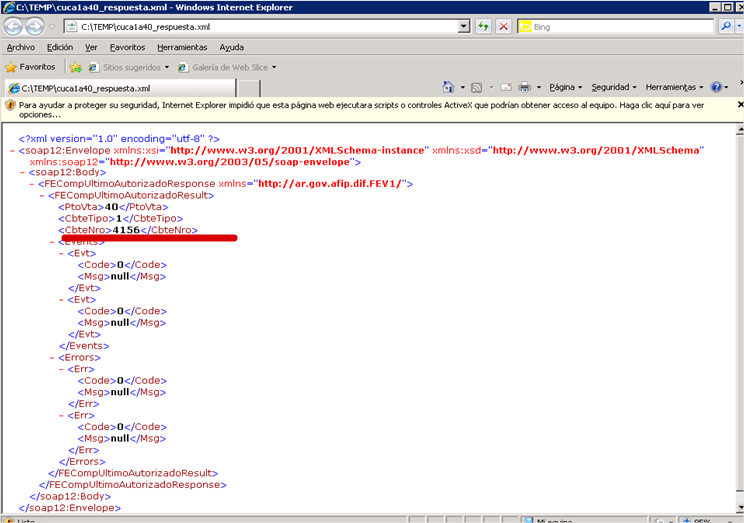The image size is (744, 523).
Task: Click the Print icon
Action: point(524,87)
